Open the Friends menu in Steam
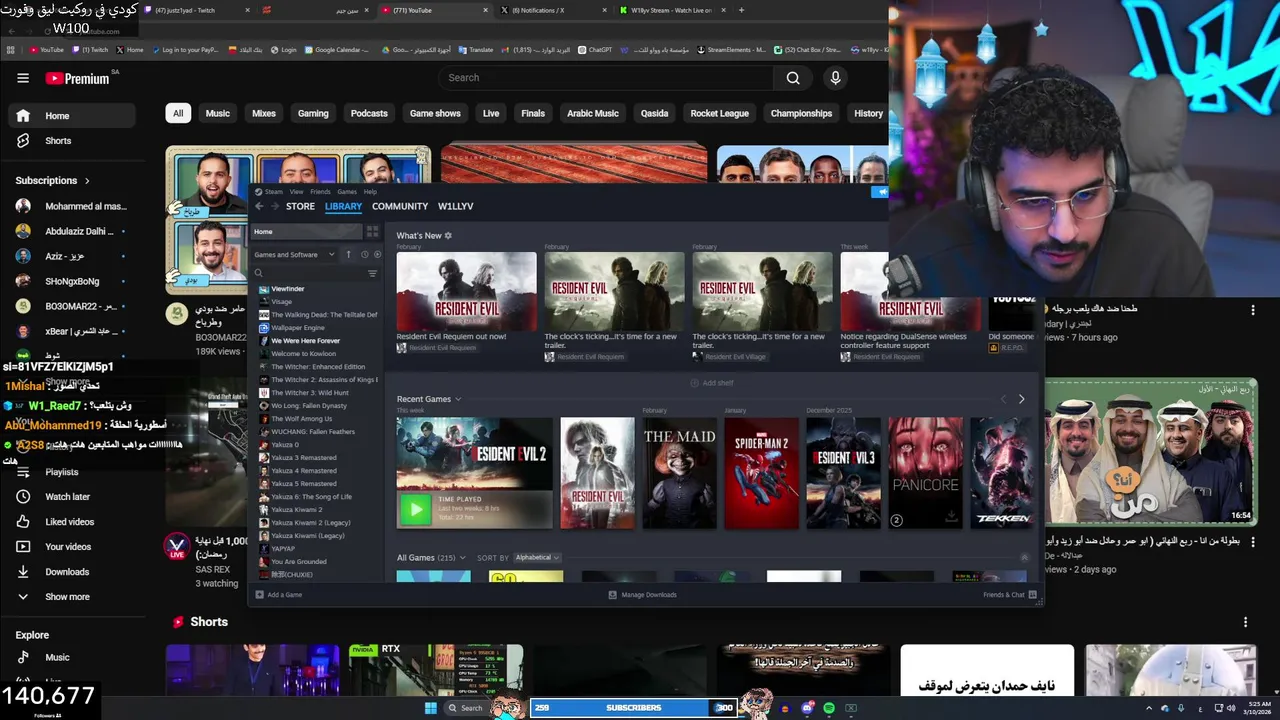The image size is (1280, 720). click(x=320, y=191)
